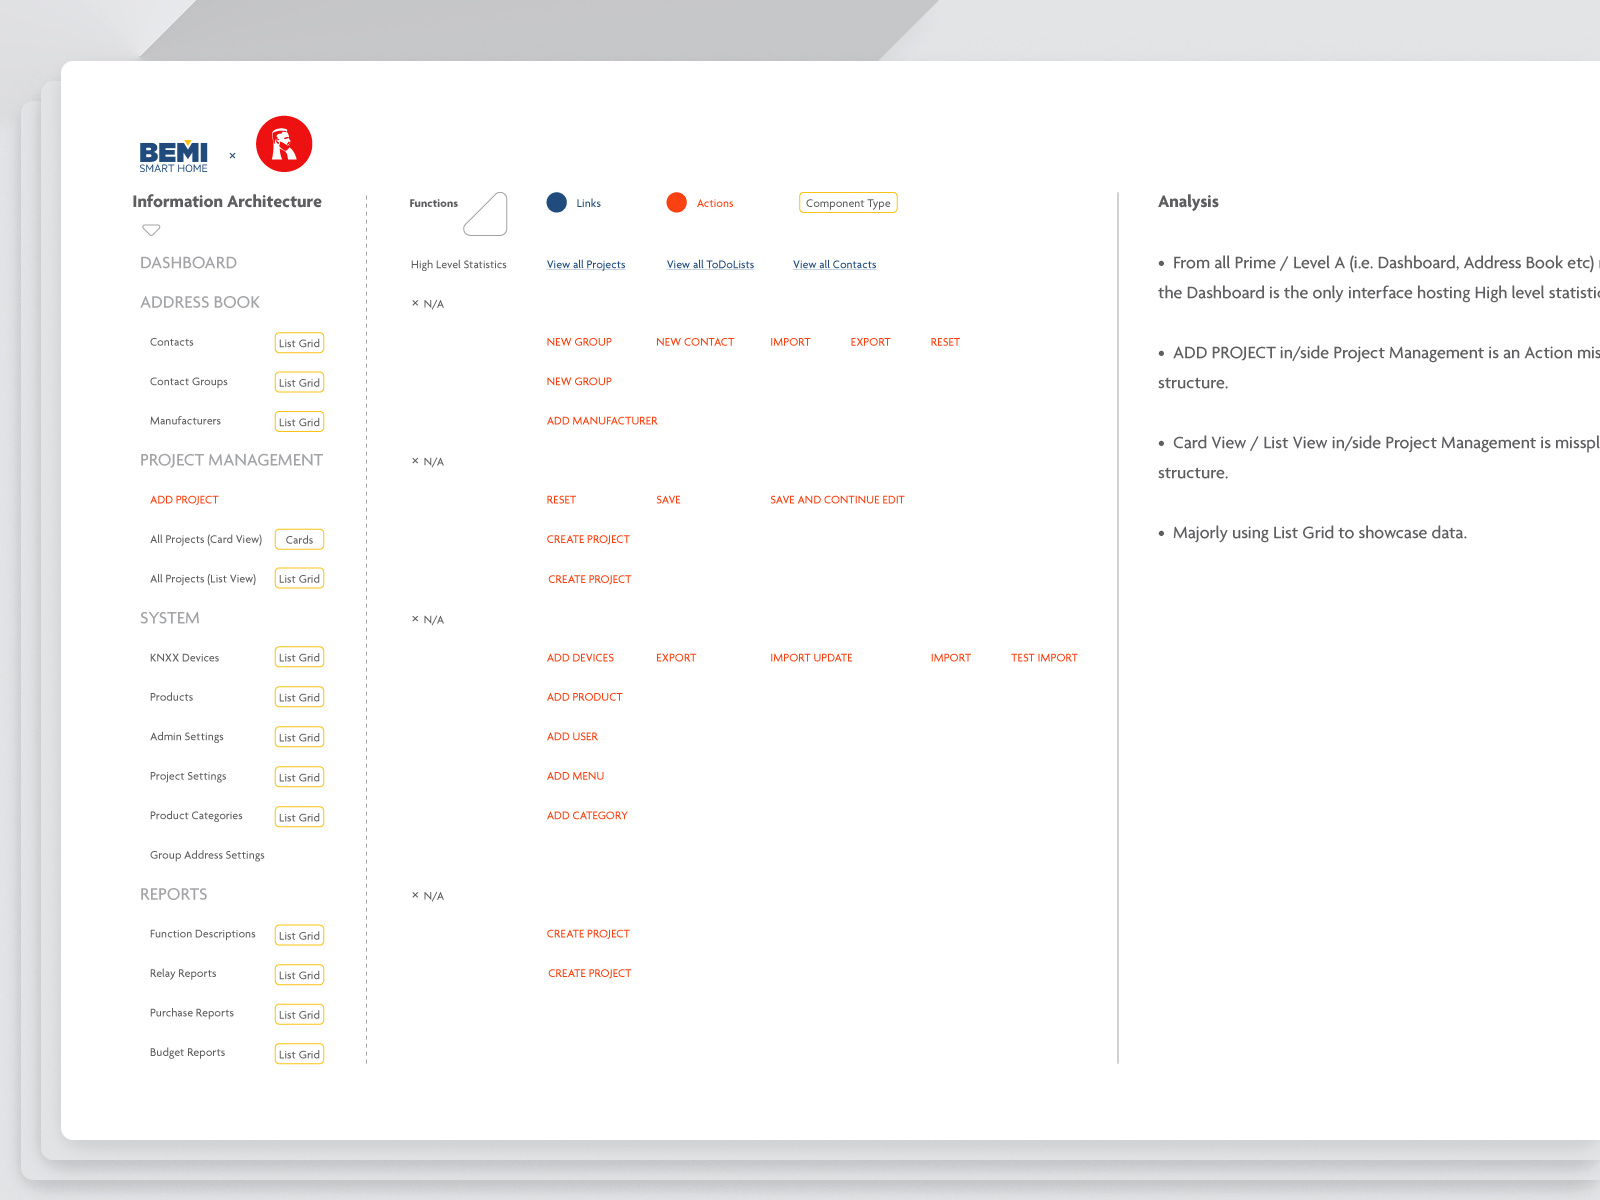Click RESET in the Contacts row
Screen dimensions: 1600x1200
point(945,342)
